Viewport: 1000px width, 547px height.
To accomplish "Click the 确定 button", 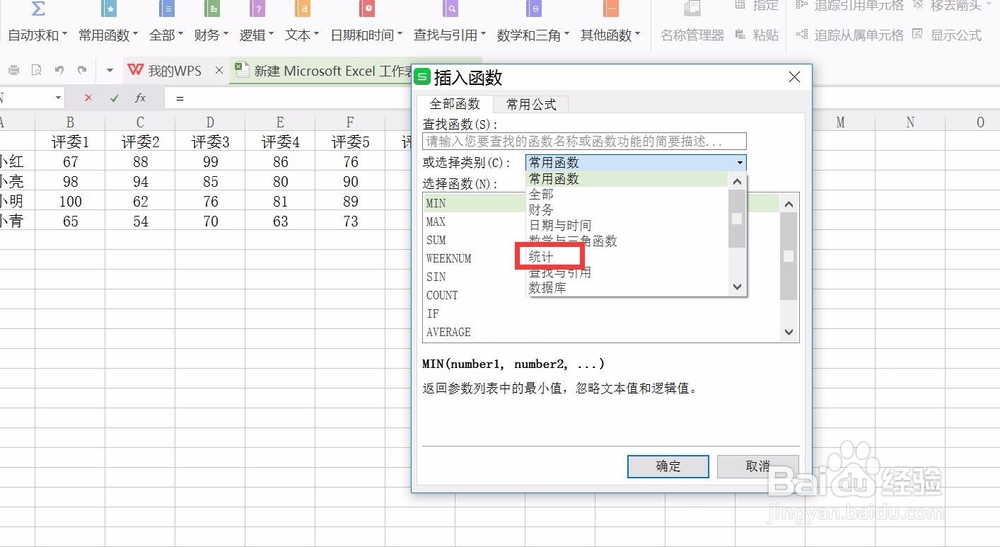I will [x=668, y=466].
